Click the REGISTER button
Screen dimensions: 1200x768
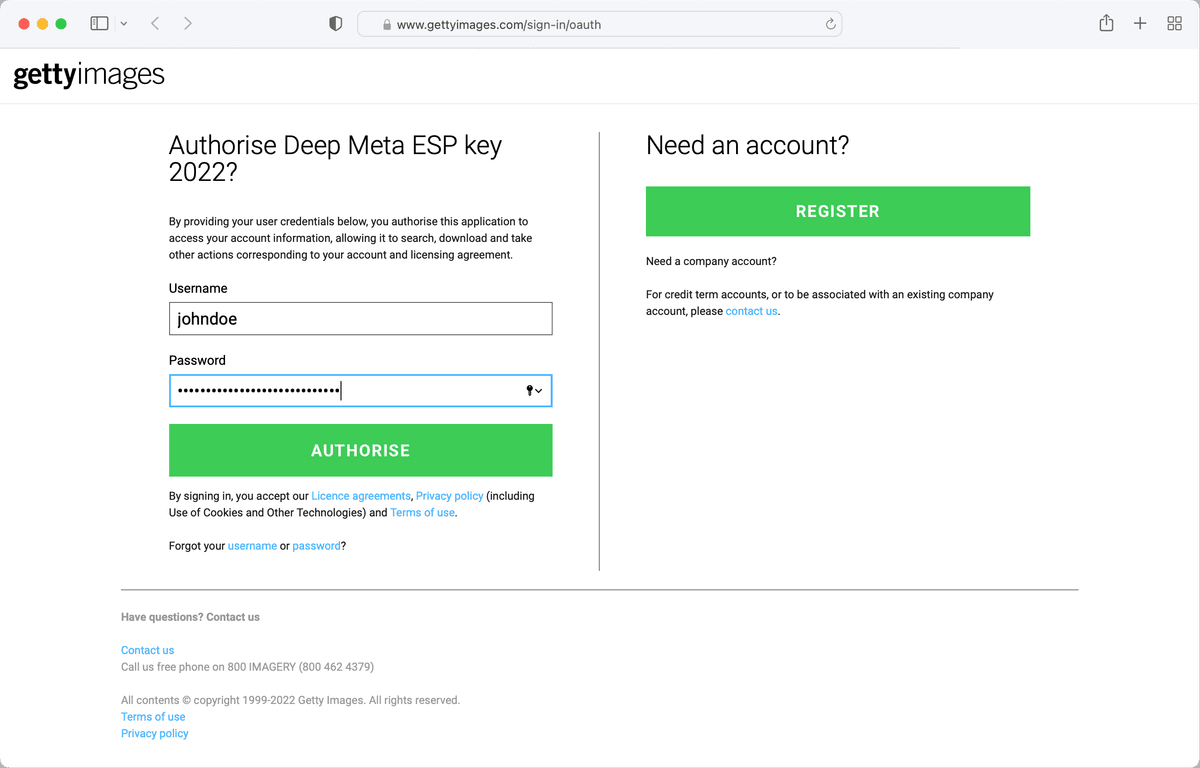click(x=838, y=211)
